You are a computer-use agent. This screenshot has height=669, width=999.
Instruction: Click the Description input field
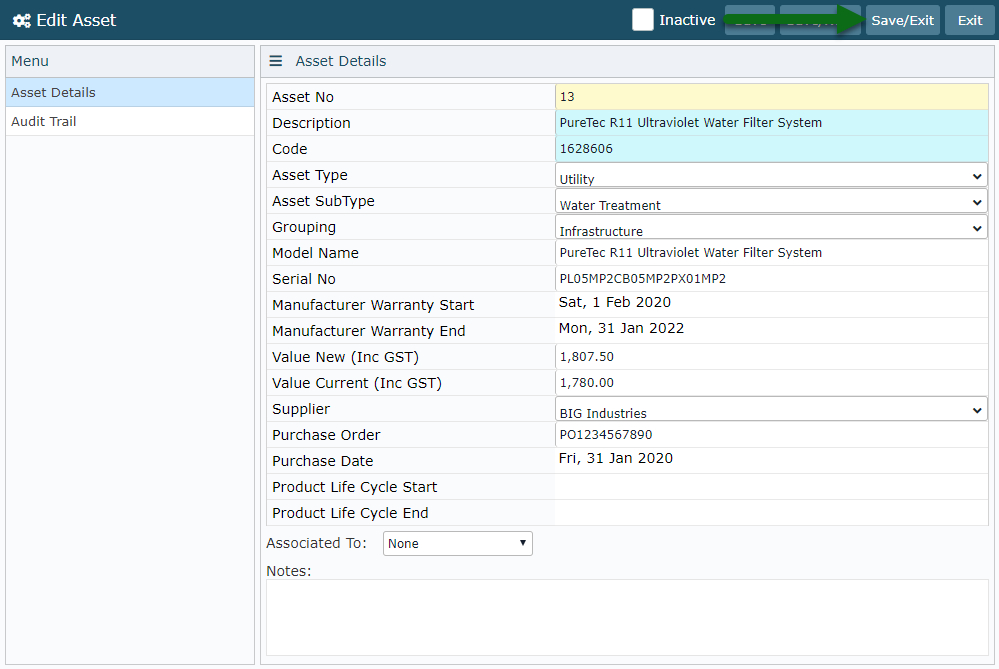pos(772,123)
